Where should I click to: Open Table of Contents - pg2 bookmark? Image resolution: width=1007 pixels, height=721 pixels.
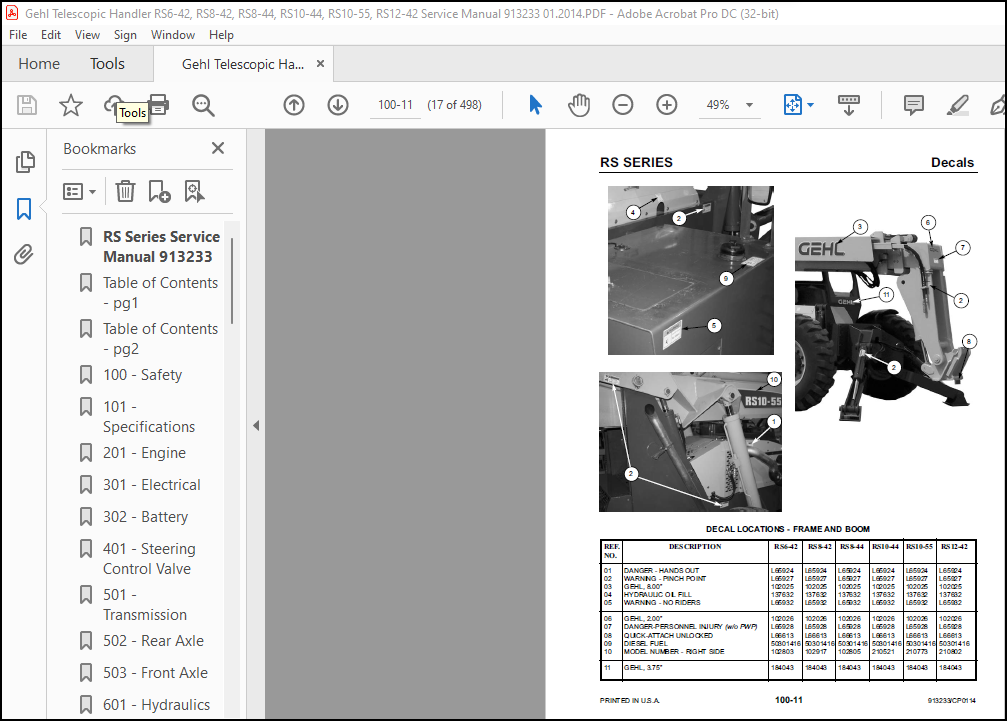[161, 338]
